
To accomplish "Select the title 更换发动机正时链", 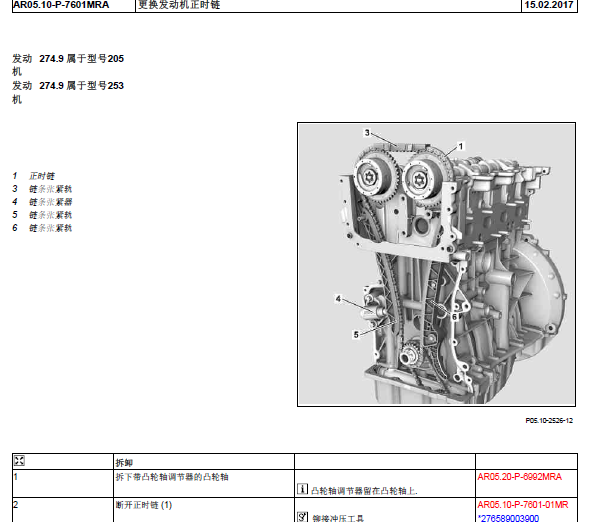I will [x=179, y=5].
